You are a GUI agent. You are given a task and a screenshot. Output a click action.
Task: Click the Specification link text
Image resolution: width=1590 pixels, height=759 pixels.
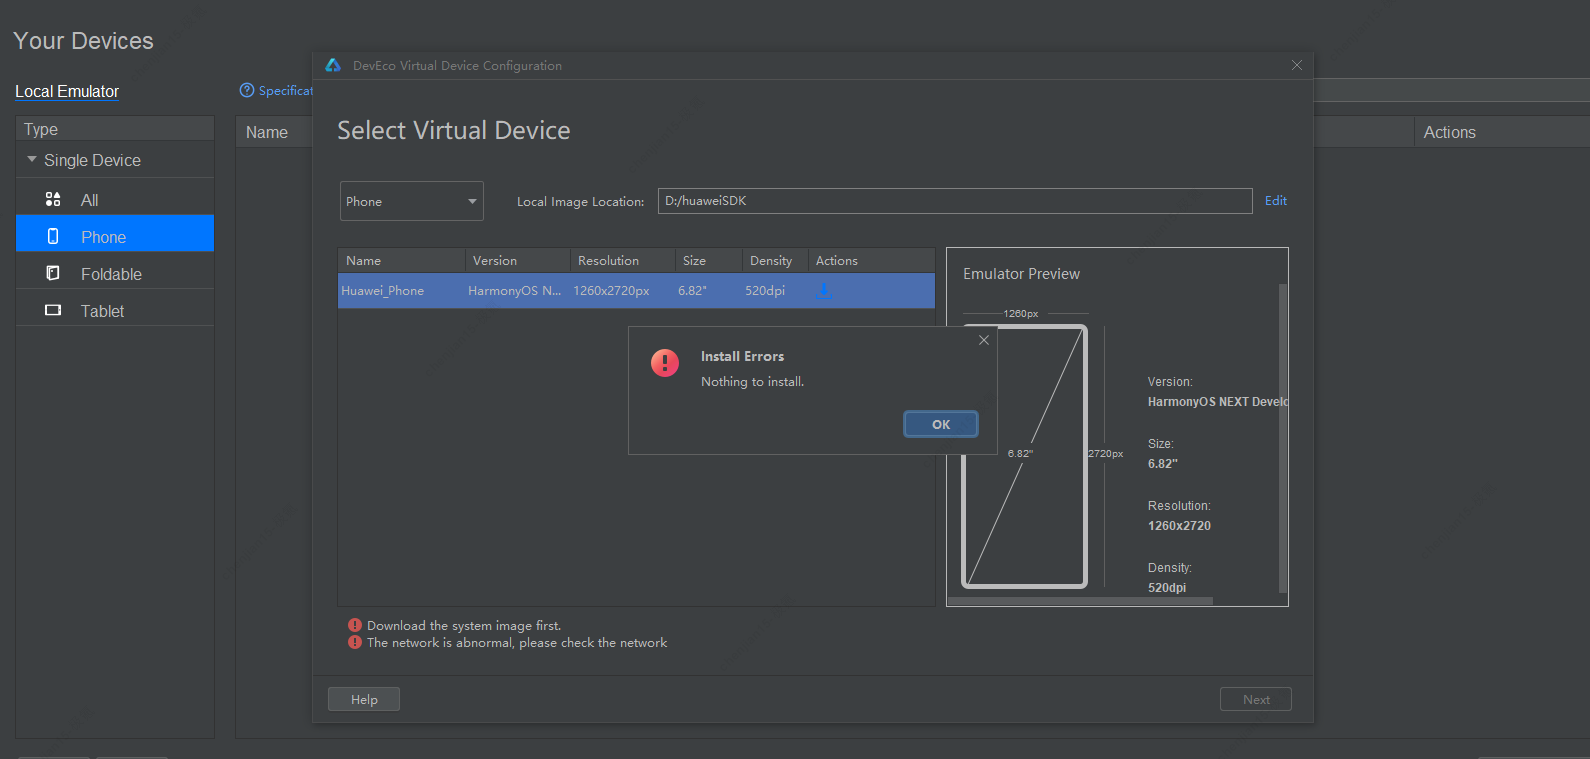[286, 90]
